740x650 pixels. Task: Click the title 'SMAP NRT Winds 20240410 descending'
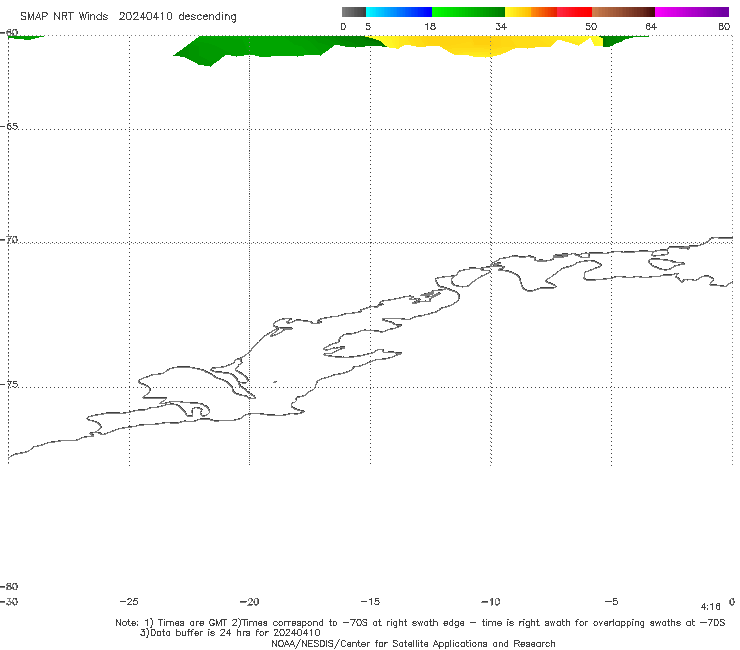pyautogui.click(x=128, y=17)
